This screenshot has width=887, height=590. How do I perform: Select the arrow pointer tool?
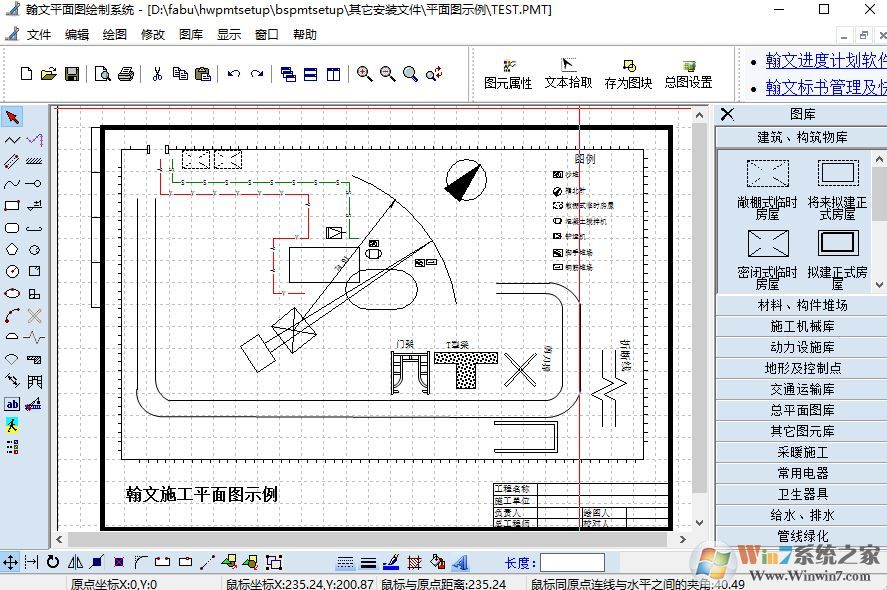pos(12,117)
